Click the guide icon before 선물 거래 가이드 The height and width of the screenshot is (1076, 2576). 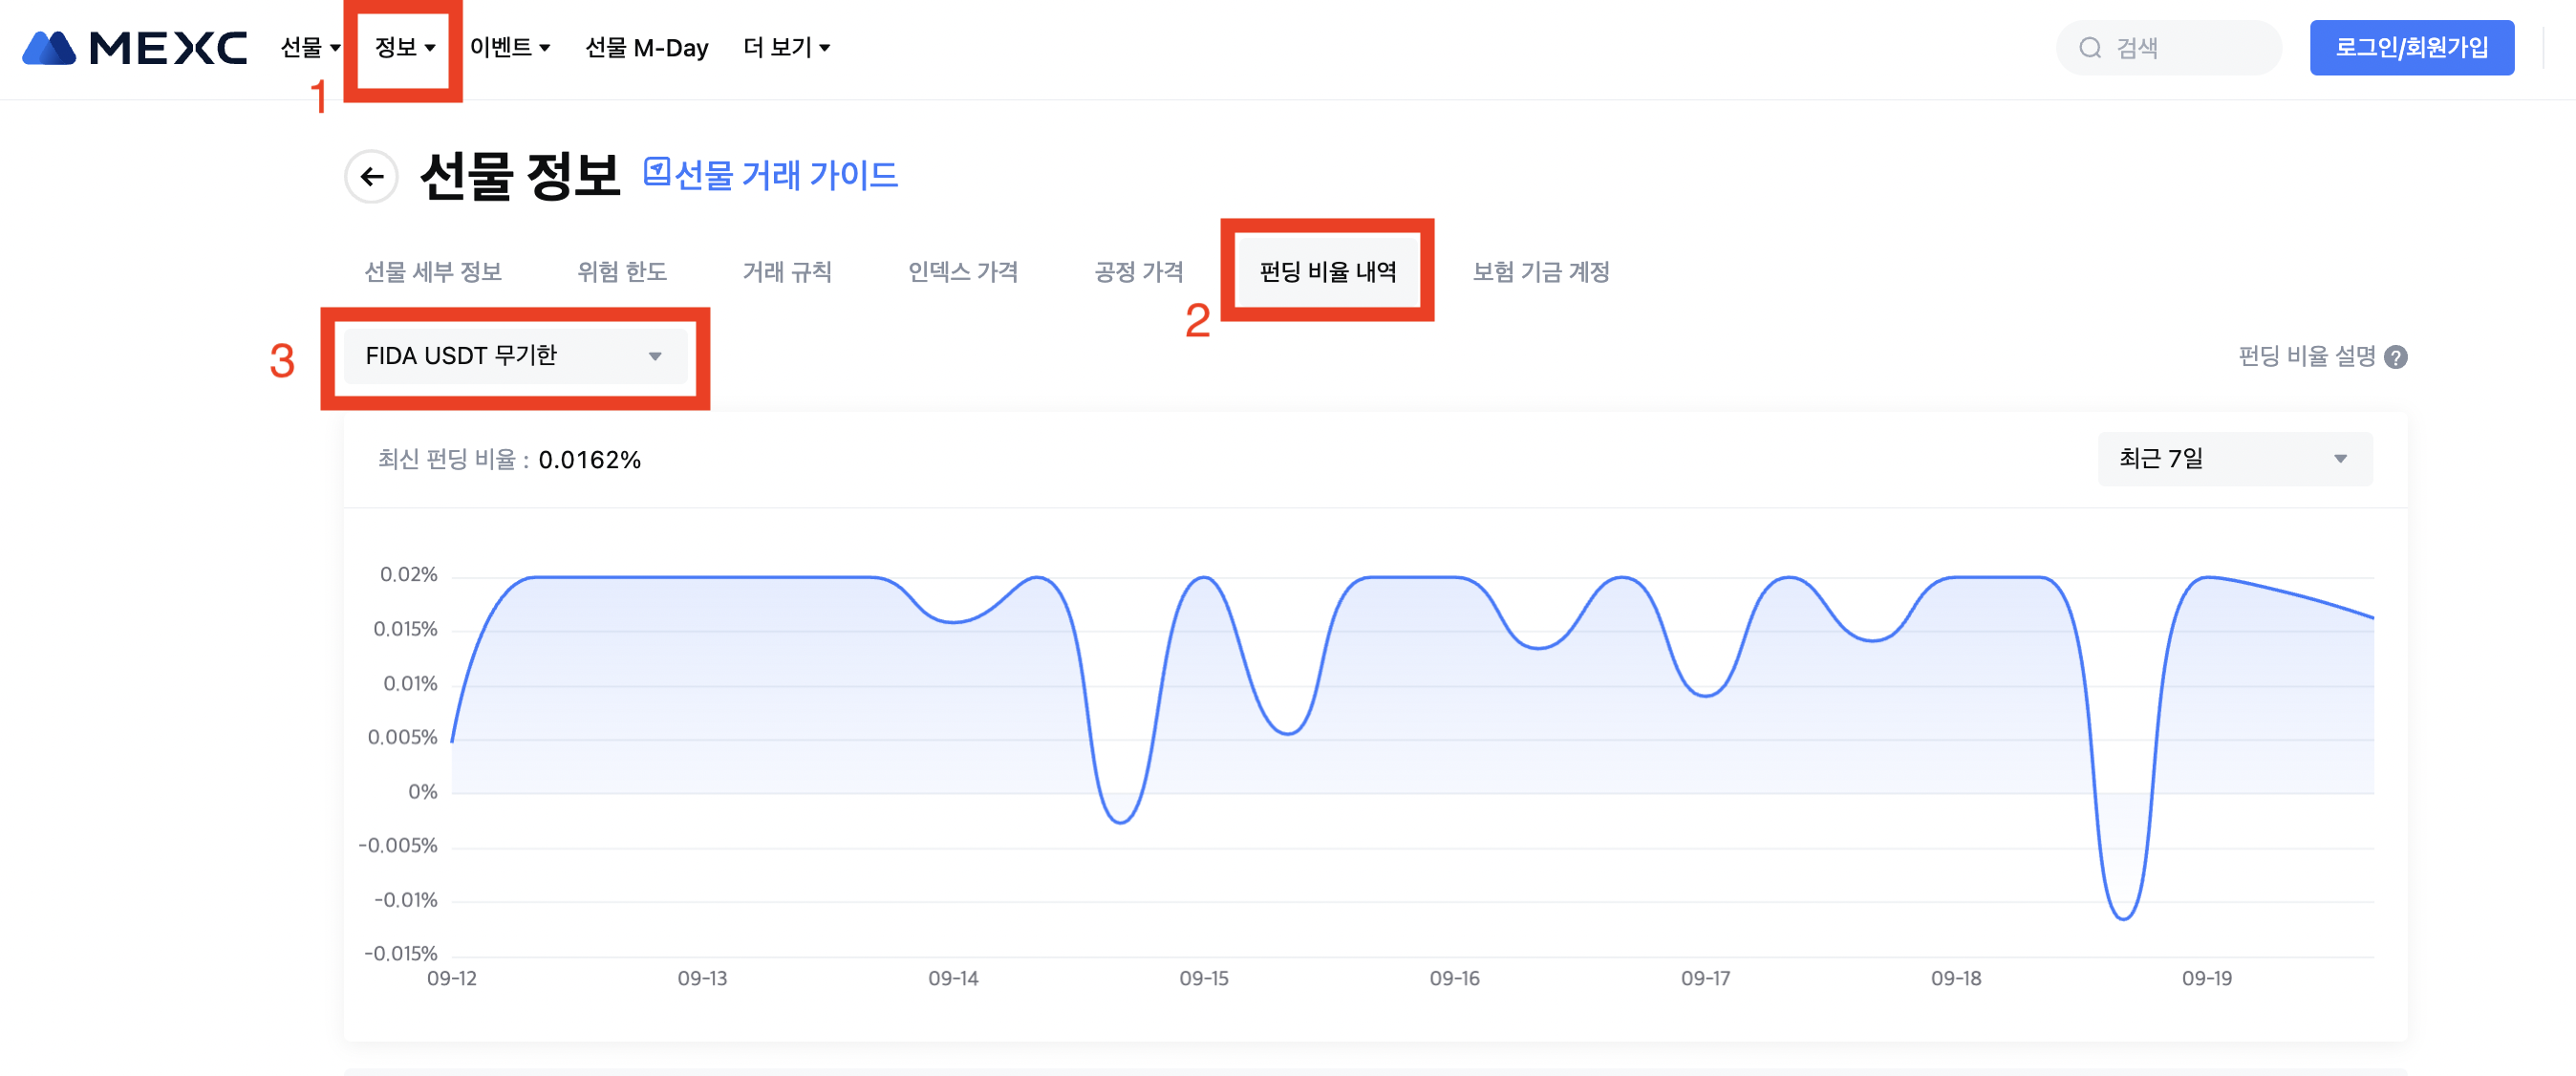656,172
